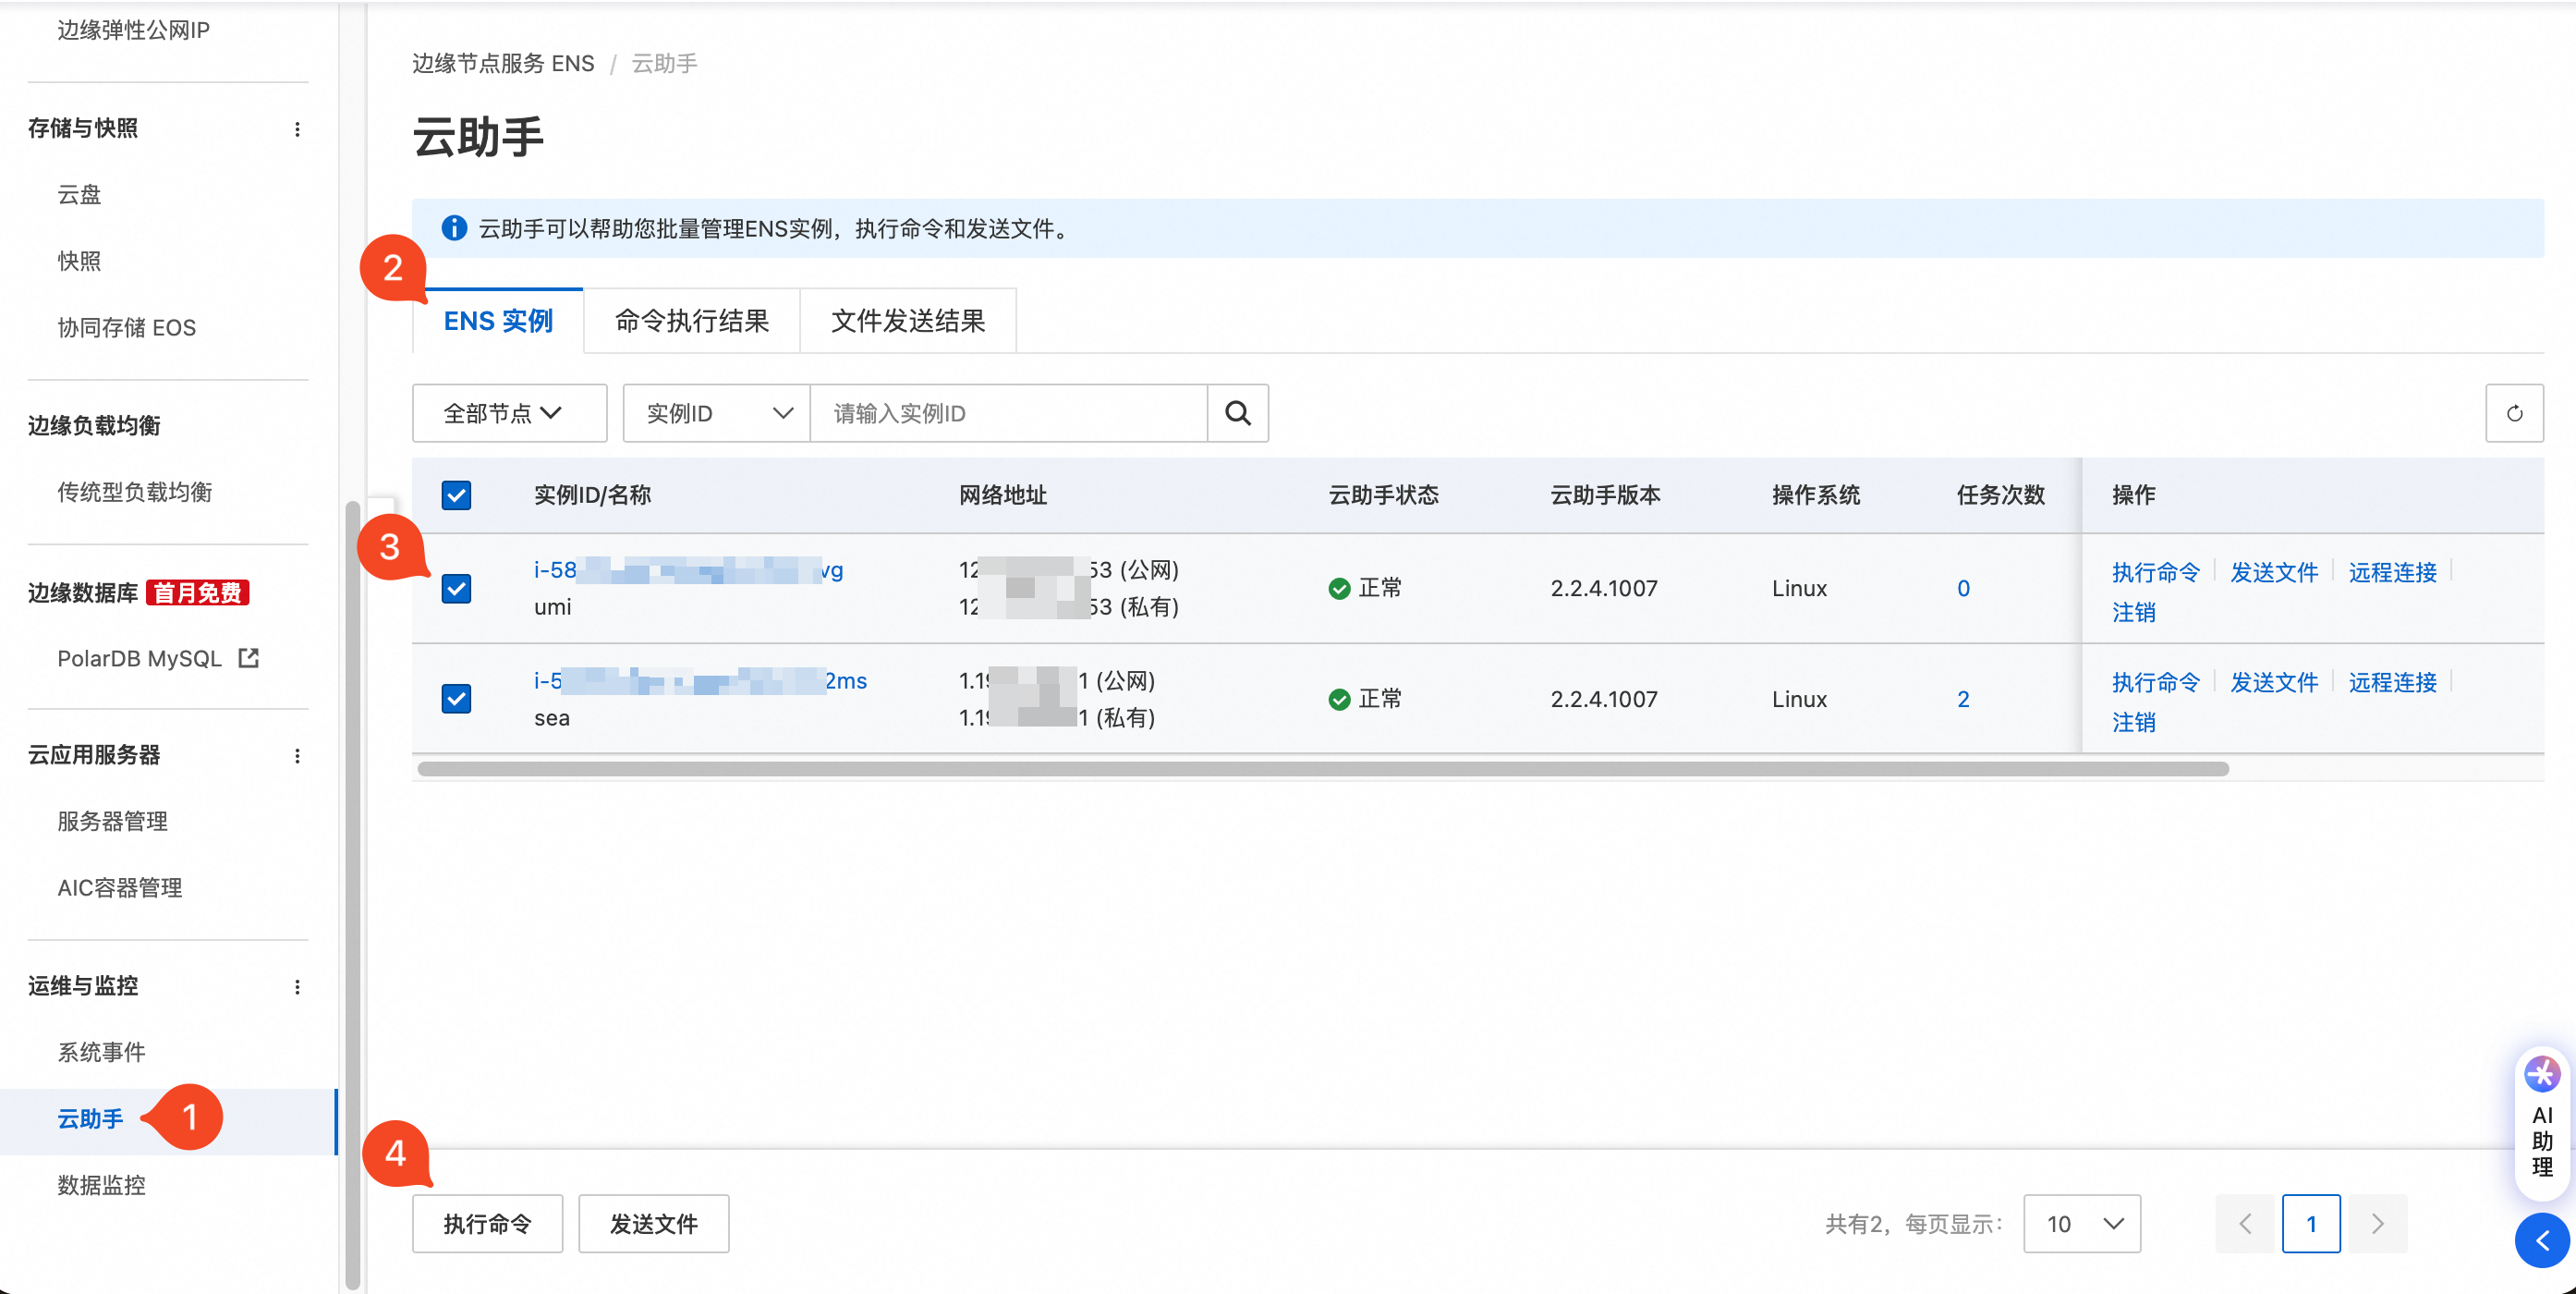Open the 存储与快照 three-dot menu

pos(297,129)
